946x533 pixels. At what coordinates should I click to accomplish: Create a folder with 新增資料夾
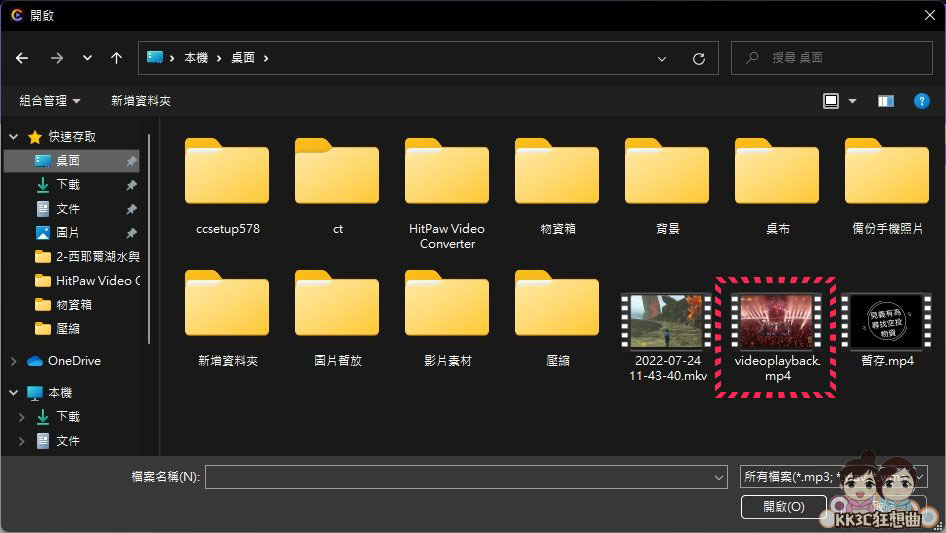141,101
